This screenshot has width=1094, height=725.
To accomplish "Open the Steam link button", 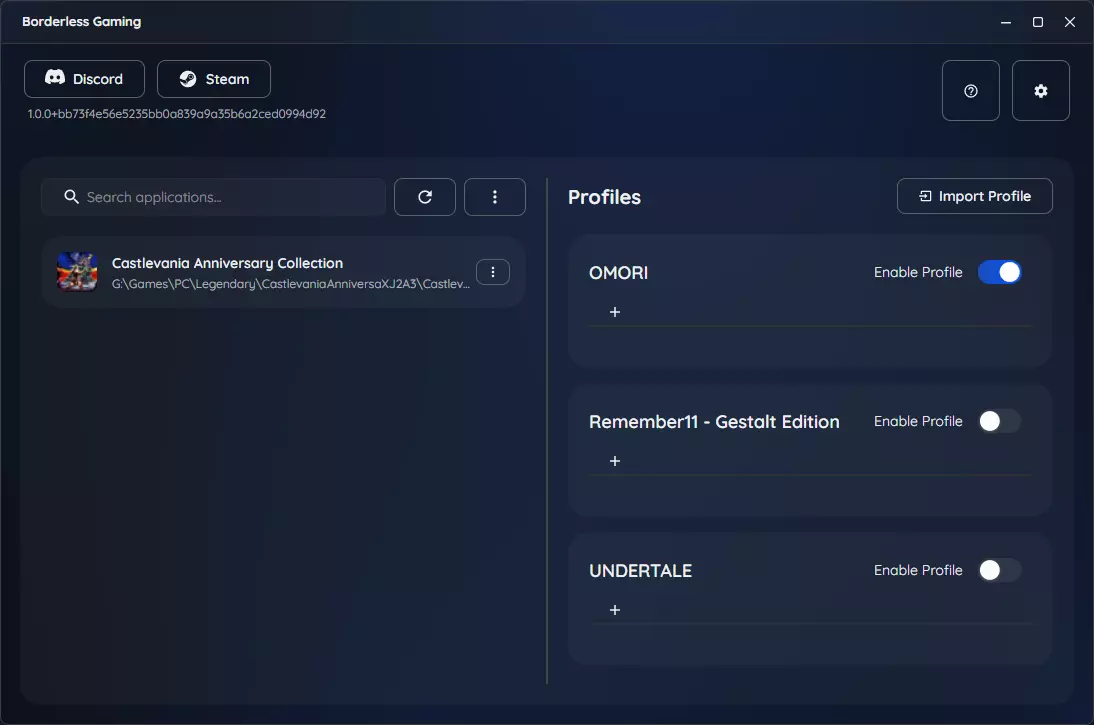I will coord(213,79).
